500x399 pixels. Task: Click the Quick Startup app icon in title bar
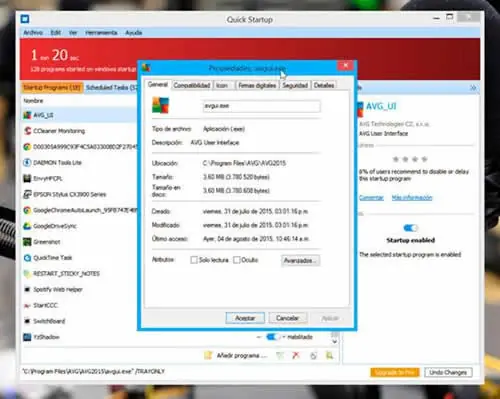click(25, 19)
